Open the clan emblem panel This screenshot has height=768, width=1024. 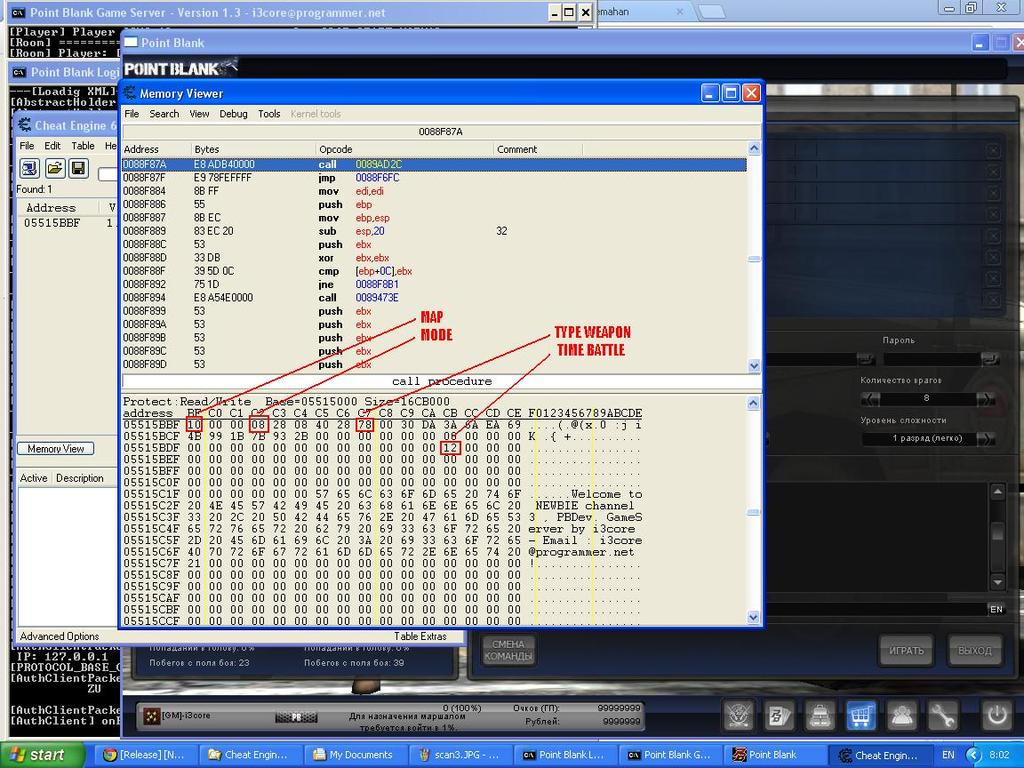[x=738, y=715]
